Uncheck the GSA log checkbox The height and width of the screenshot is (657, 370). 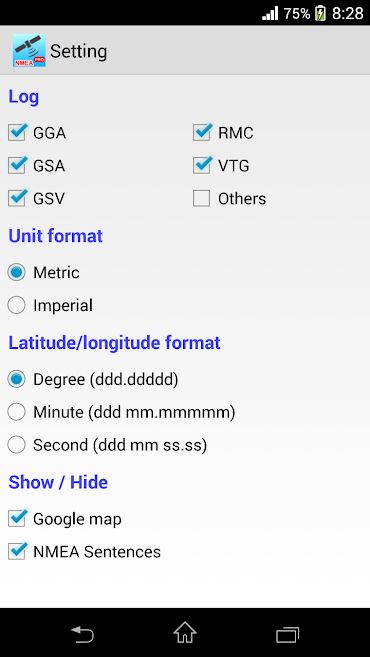[17, 165]
